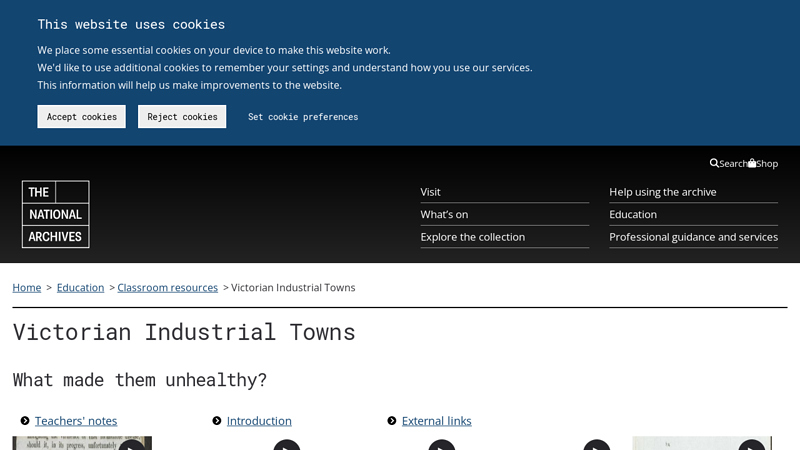This screenshot has height=450, width=800.
Task: Go to Home breadcrumb link
Action: pos(27,288)
